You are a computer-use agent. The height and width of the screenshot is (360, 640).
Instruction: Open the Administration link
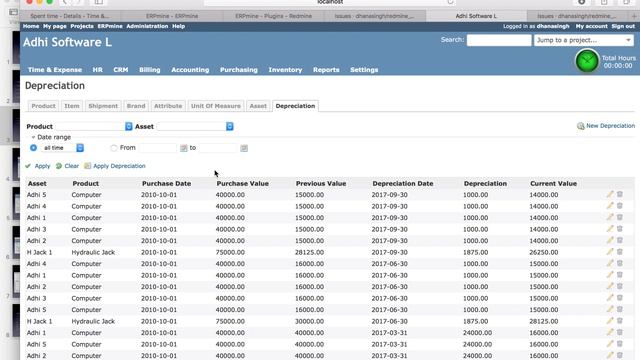147,26
